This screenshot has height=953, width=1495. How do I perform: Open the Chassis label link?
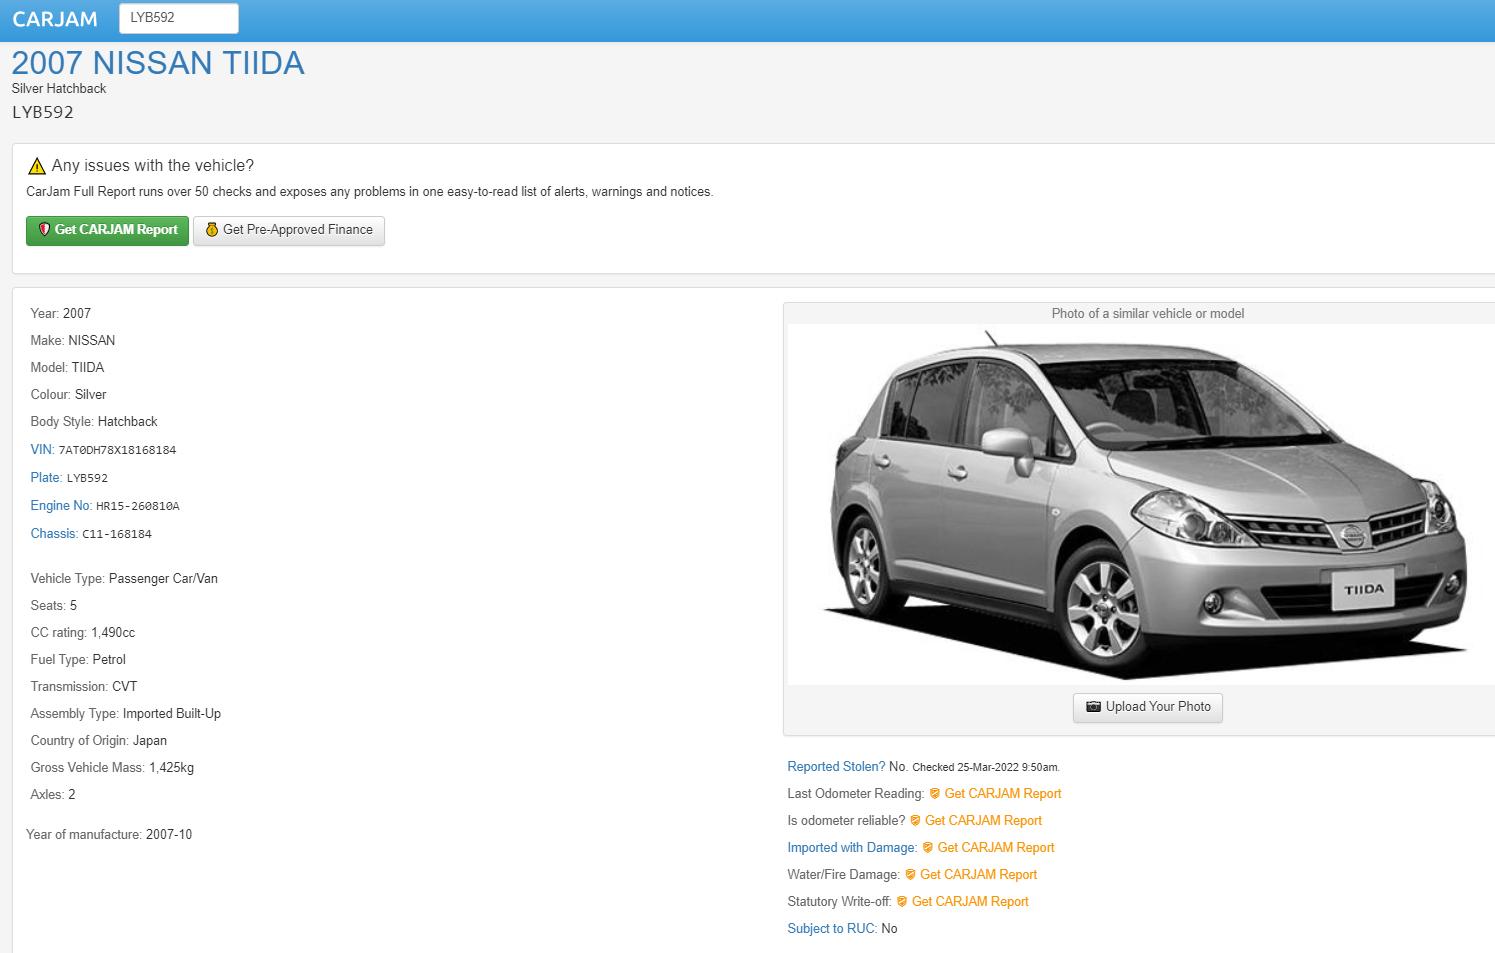(x=54, y=533)
